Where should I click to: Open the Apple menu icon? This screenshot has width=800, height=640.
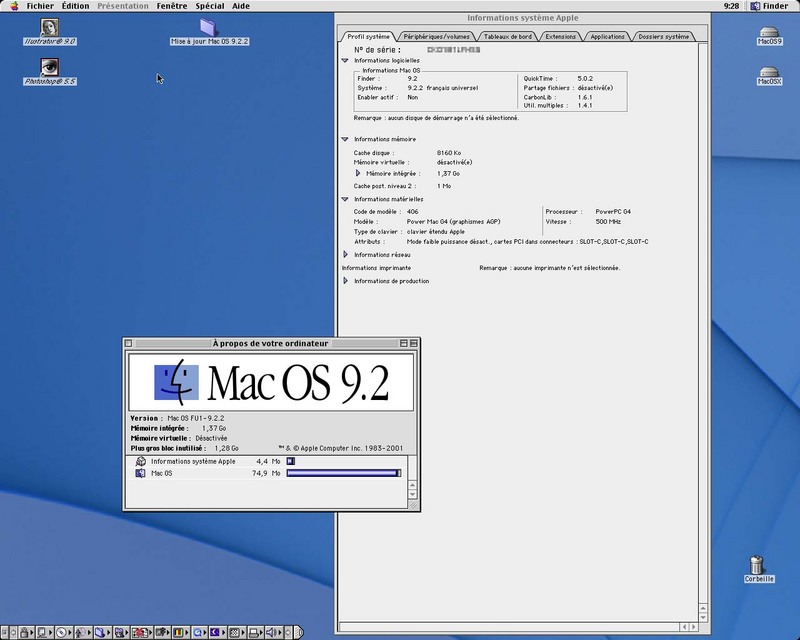[x=14, y=6]
